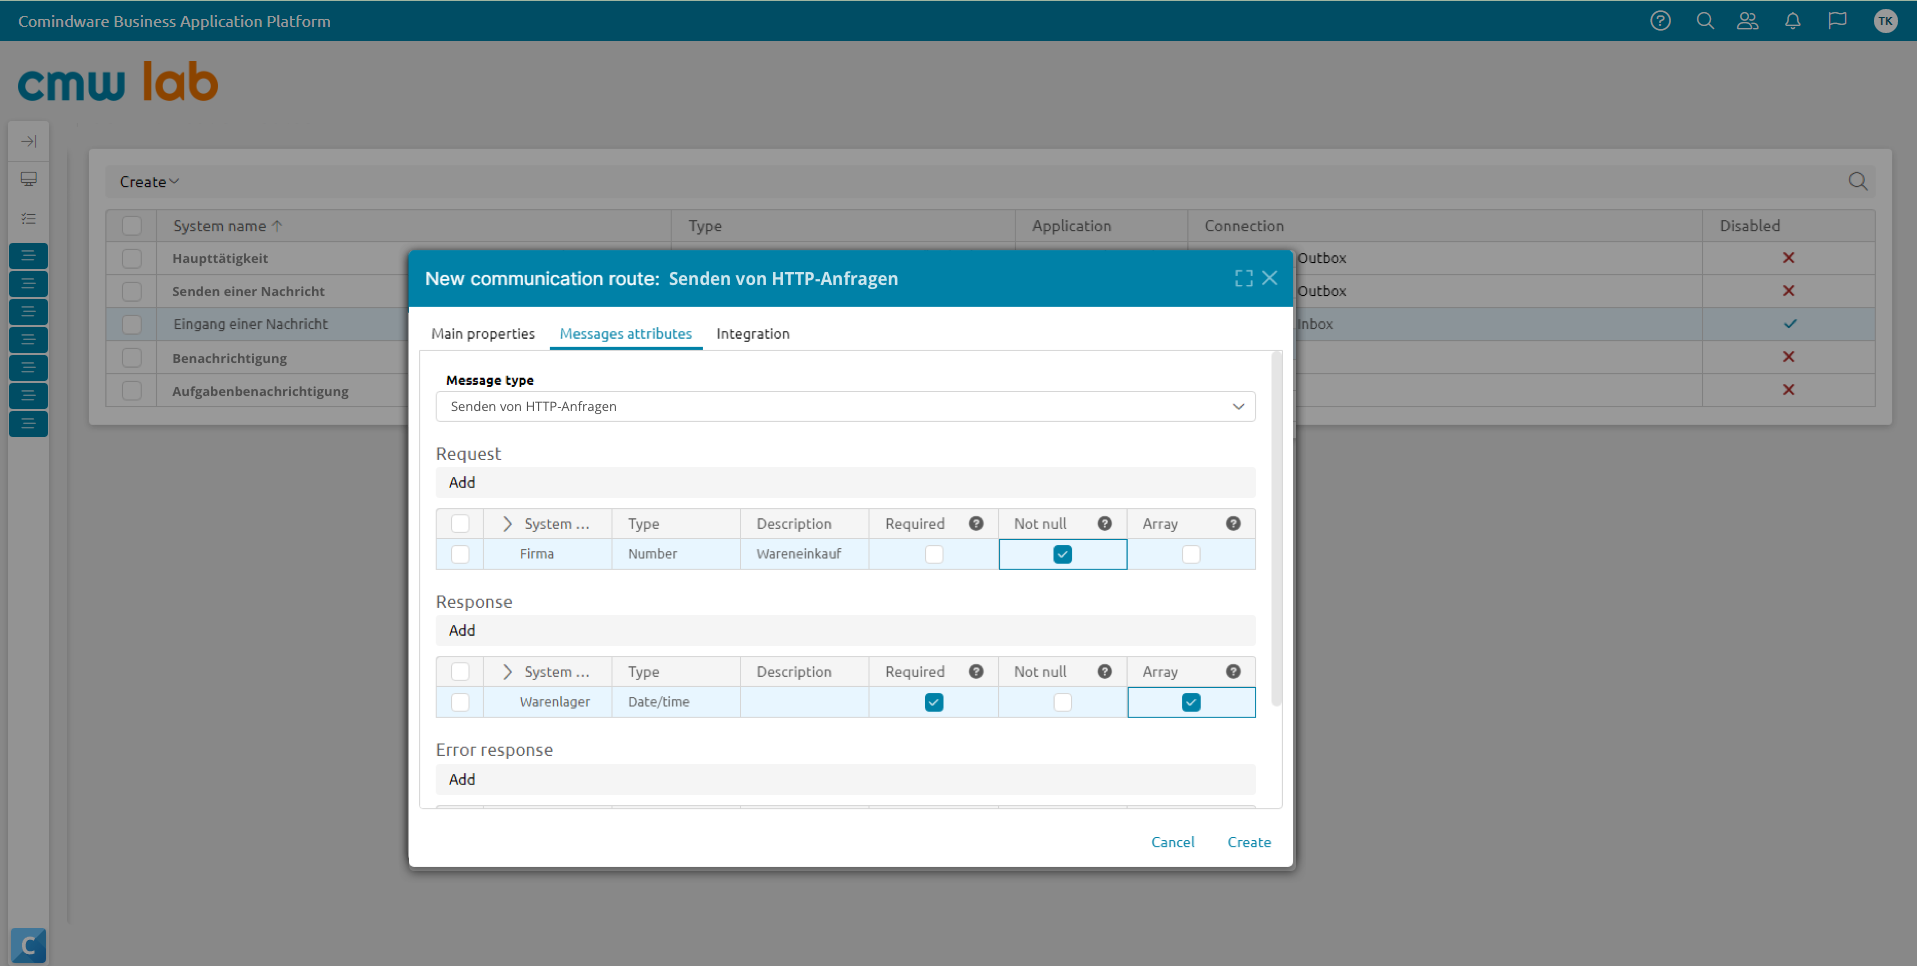
Task: Select the Firma row checkbox
Action: 460,554
